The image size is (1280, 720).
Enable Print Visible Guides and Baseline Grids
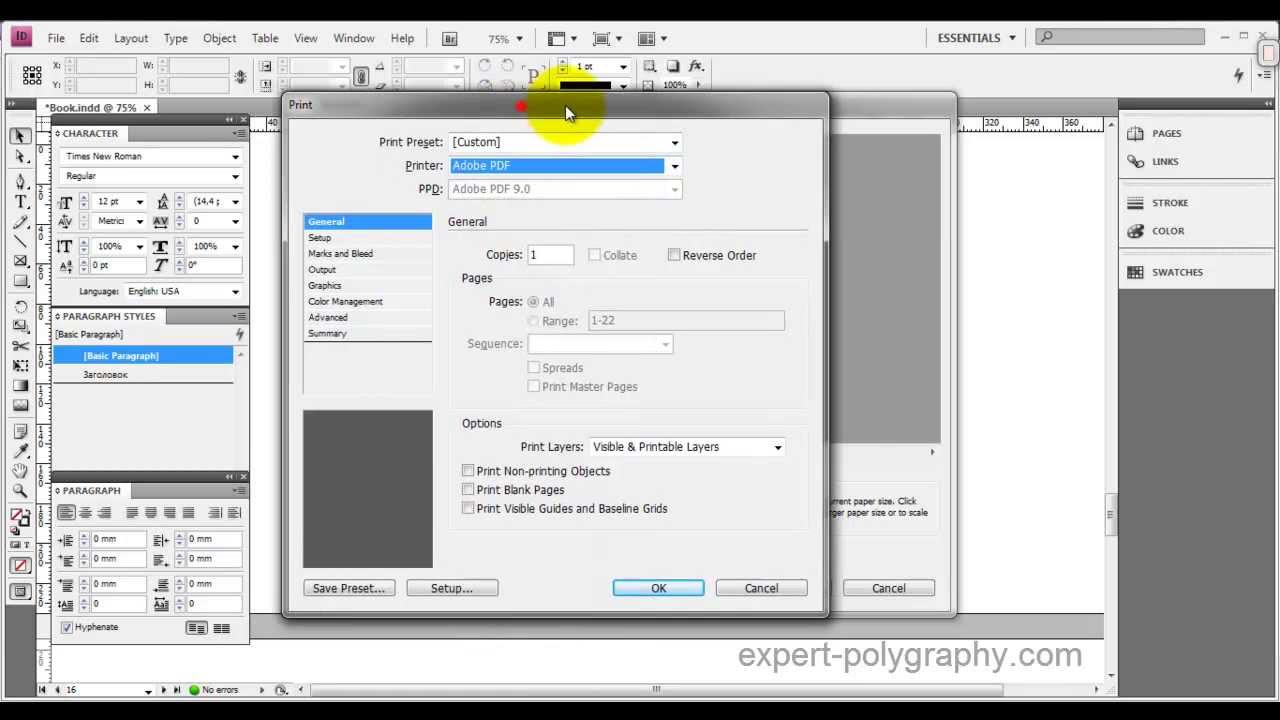click(x=468, y=508)
